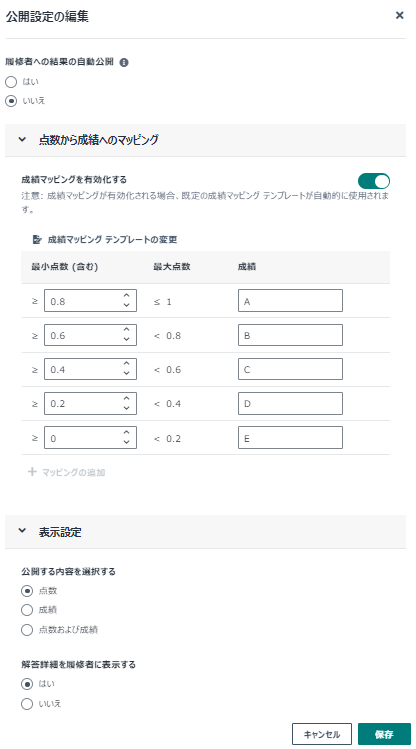The image size is (416, 749).
Task: Open 成績マッピング テンプレートの変更 link
Action: click(x=112, y=239)
